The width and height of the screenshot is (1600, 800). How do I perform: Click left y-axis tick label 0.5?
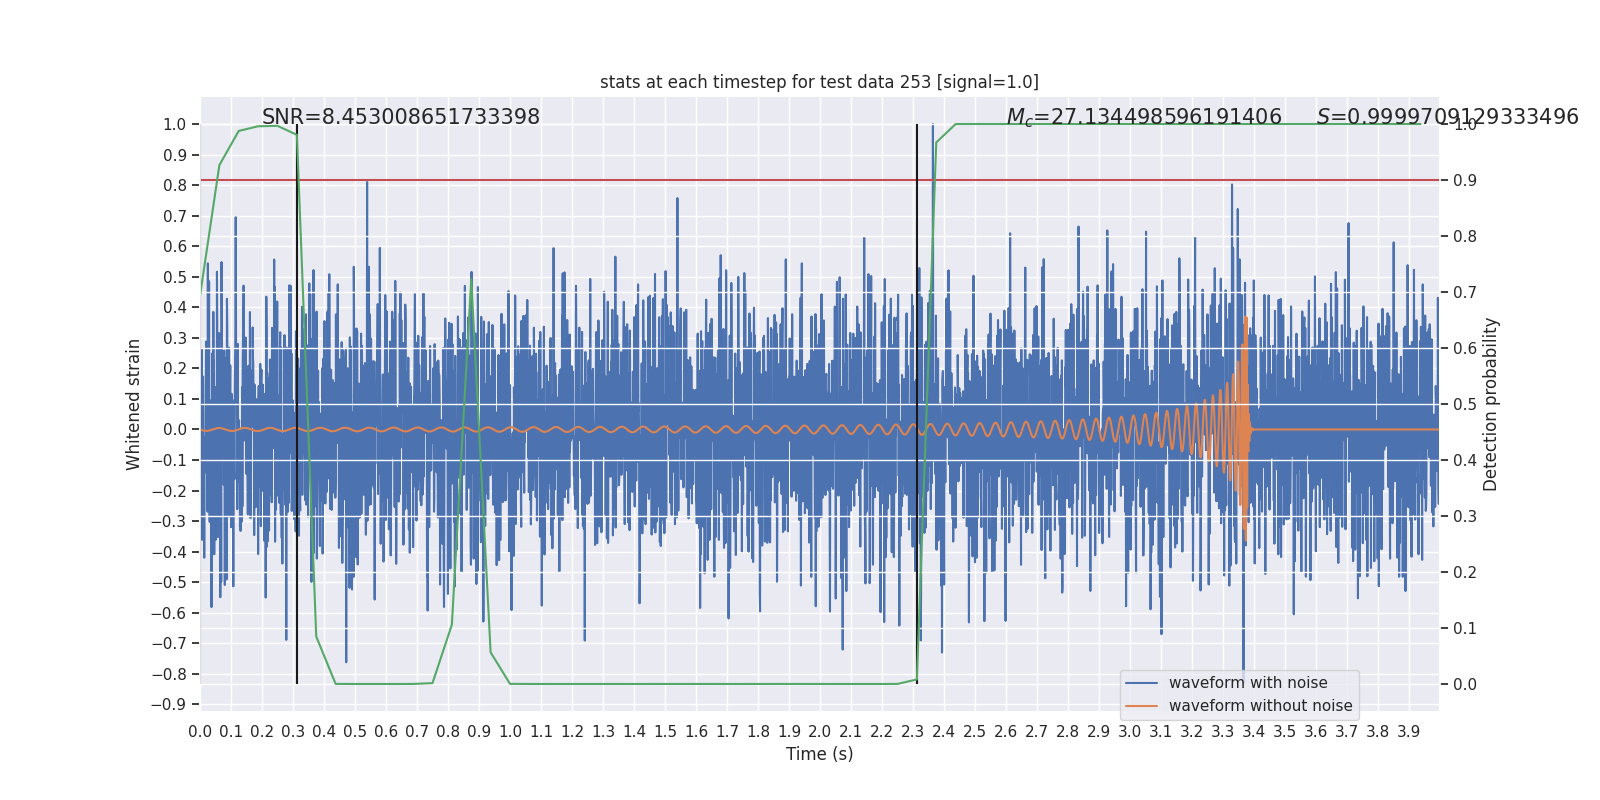tap(174, 277)
